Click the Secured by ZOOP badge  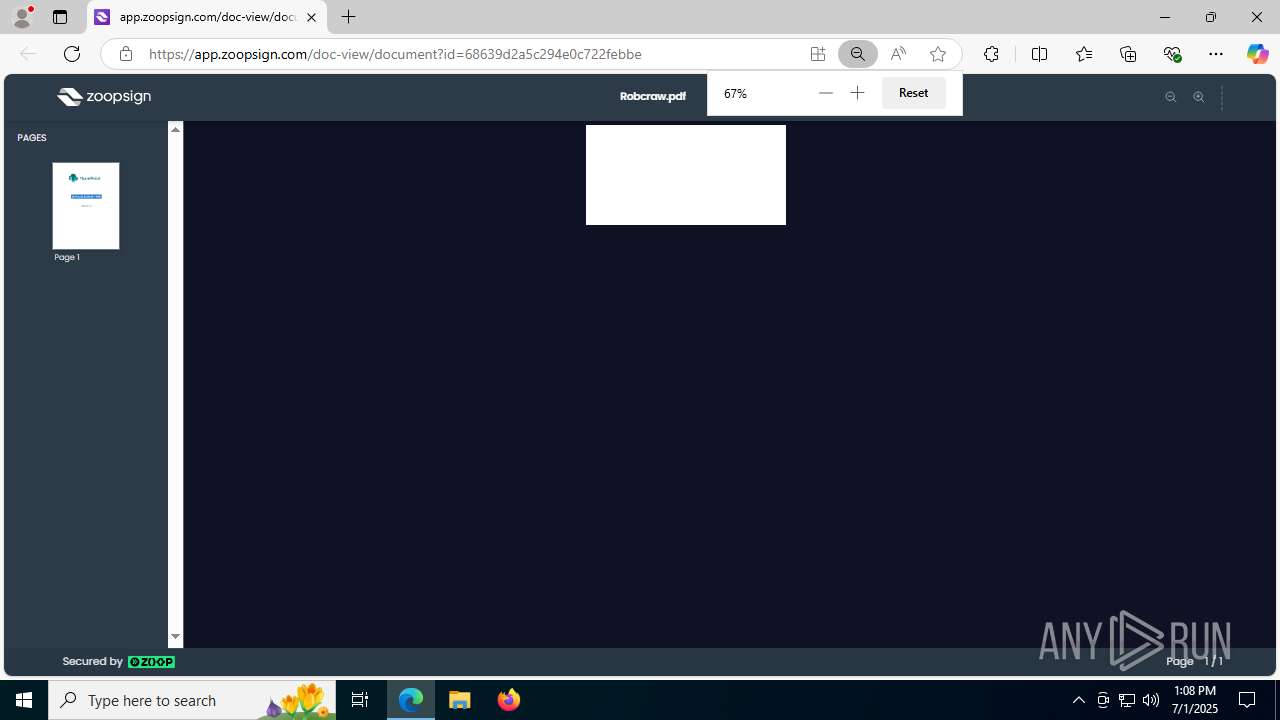click(x=119, y=662)
